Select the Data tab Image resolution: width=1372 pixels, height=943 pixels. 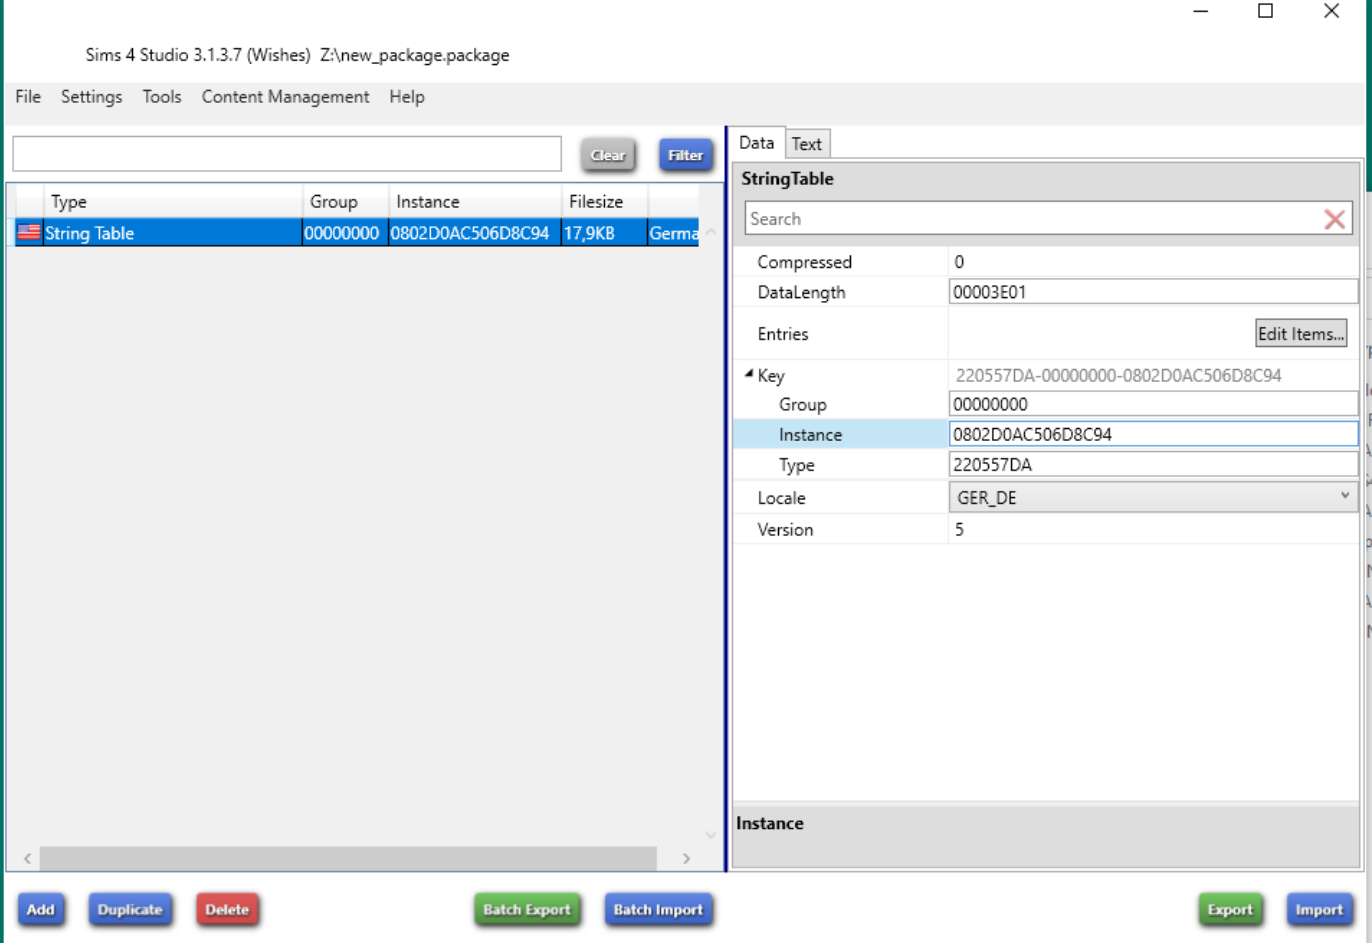tap(757, 143)
